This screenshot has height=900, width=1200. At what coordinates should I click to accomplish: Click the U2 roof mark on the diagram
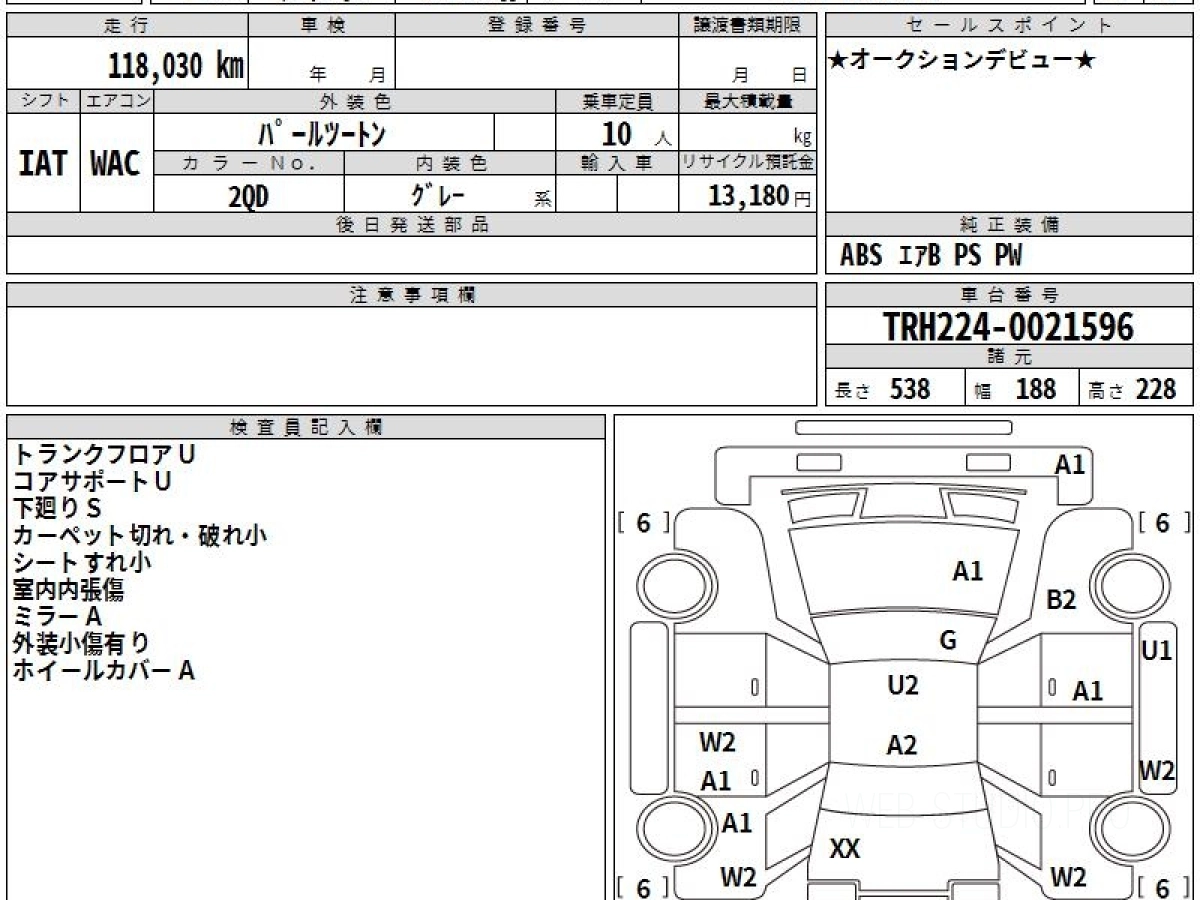click(903, 685)
